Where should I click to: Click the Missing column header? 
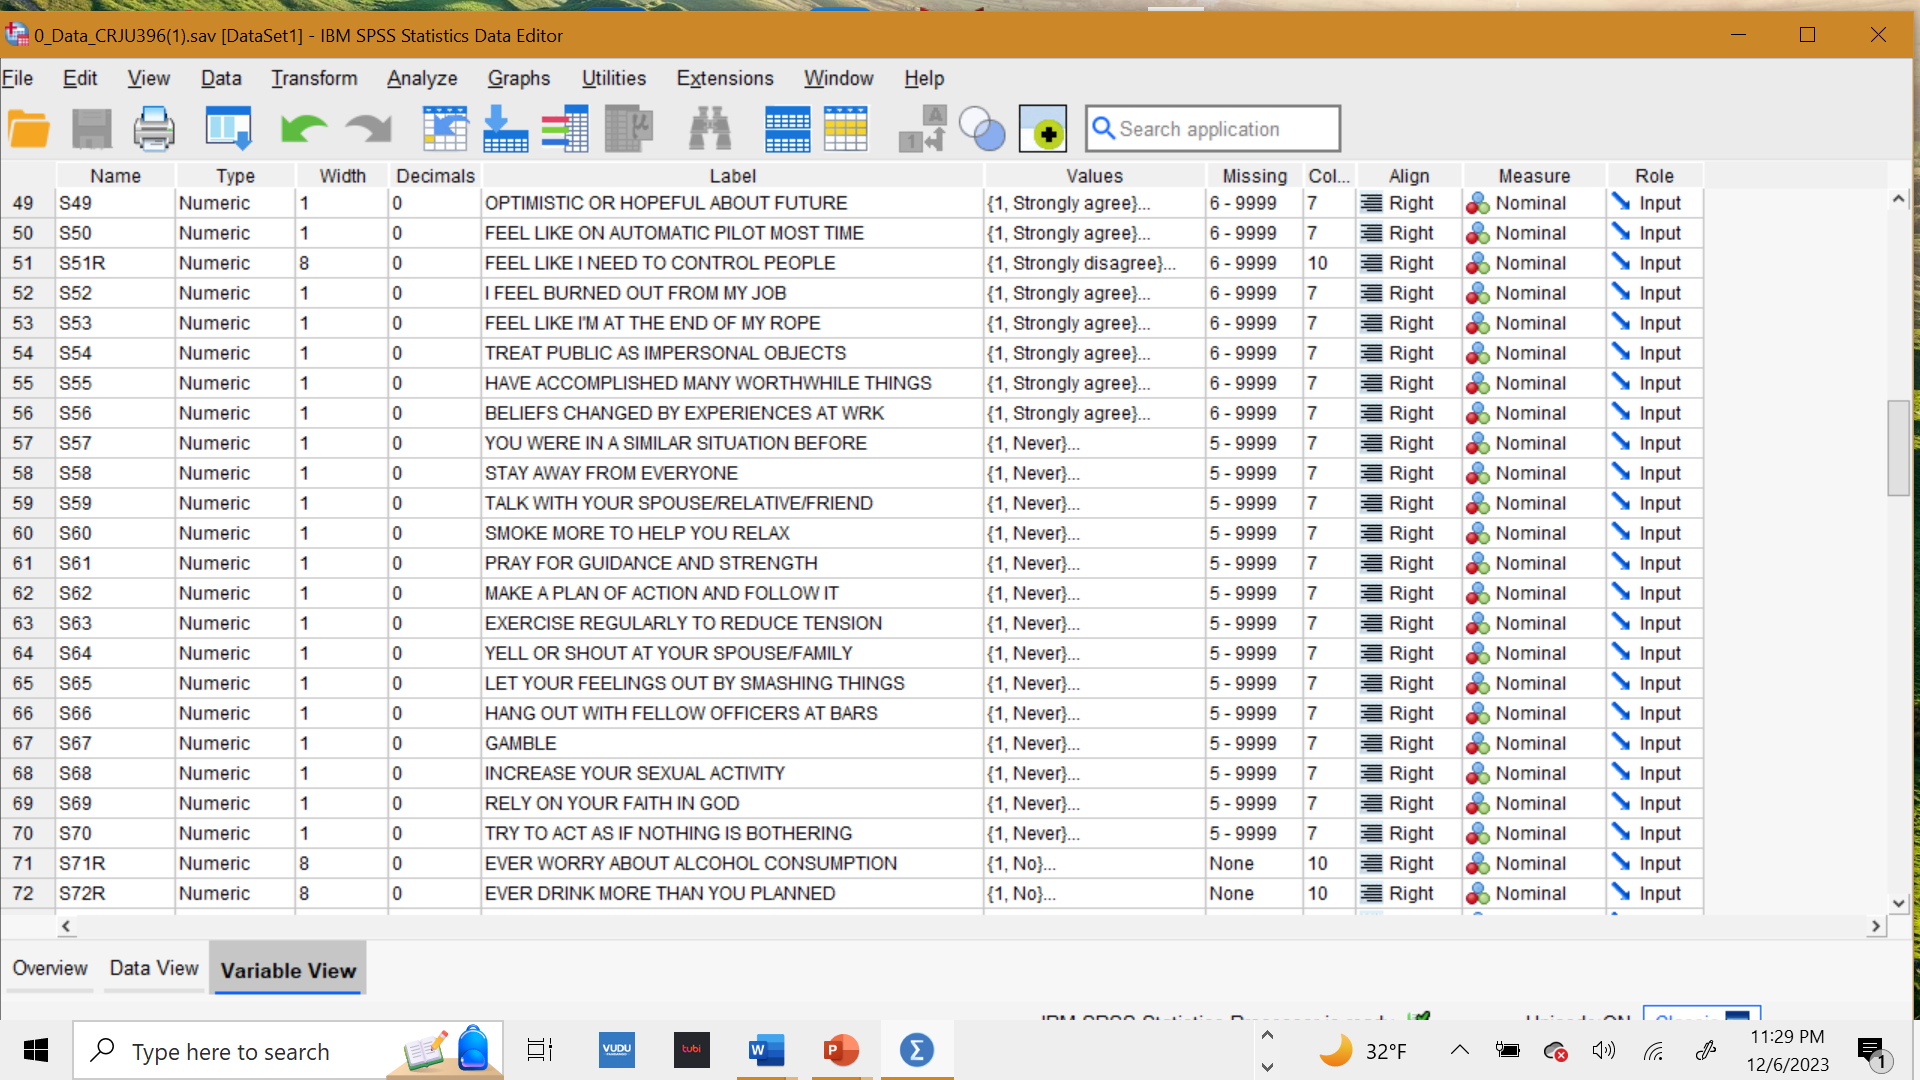[x=1255, y=176]
